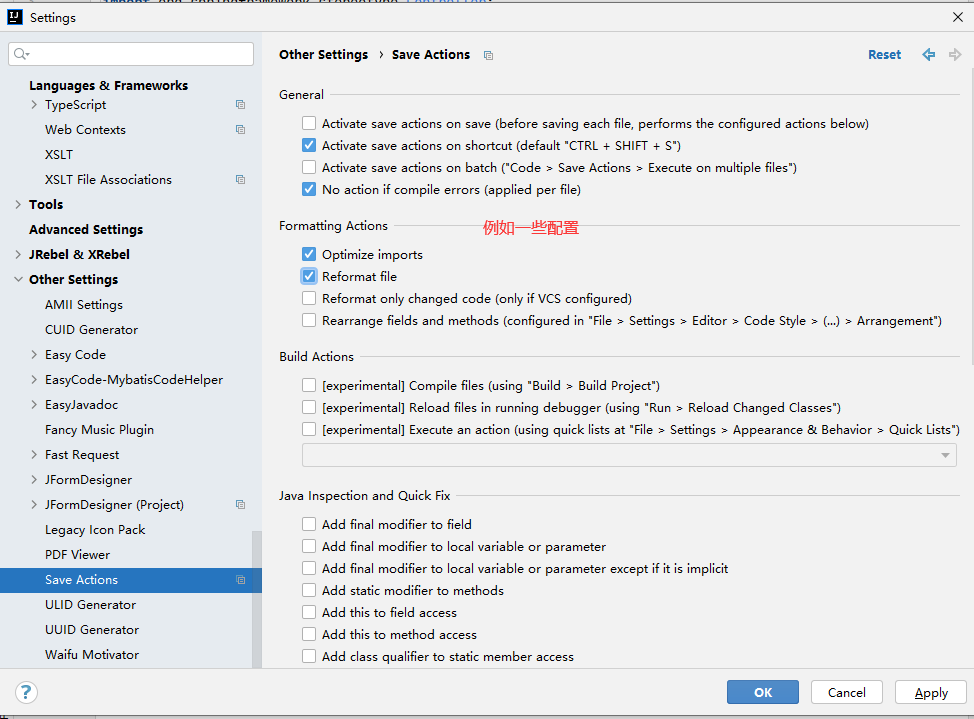974x719 pixels.
Task: Check Add class qualifier to static member access
Action: [x=309, y=656]
